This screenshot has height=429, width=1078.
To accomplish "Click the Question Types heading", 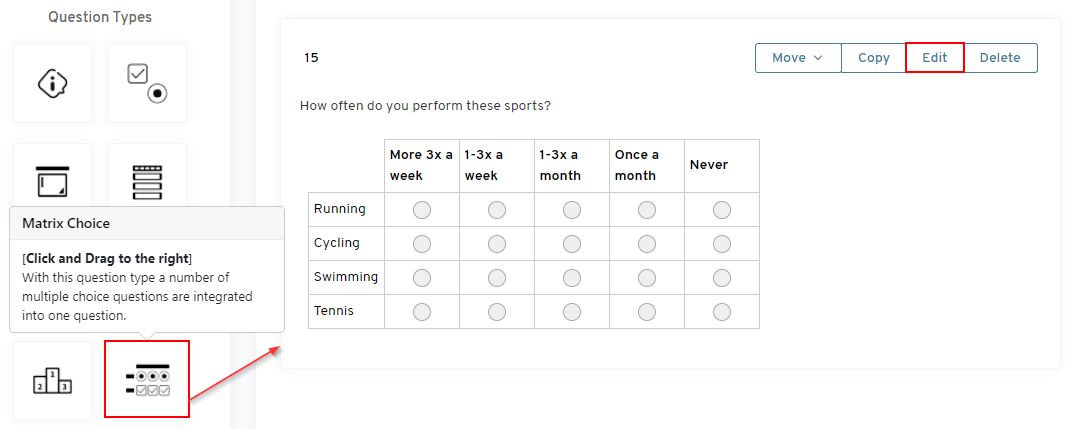I will point(100,17).
